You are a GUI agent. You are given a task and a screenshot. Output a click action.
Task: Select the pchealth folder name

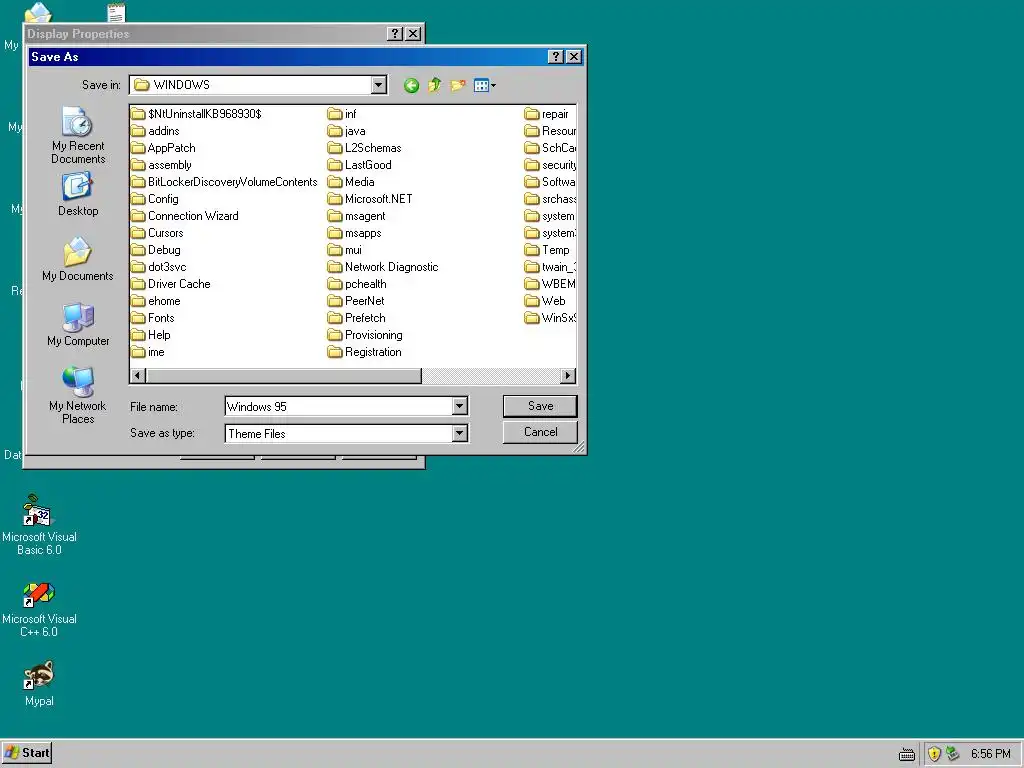point(366,283)
